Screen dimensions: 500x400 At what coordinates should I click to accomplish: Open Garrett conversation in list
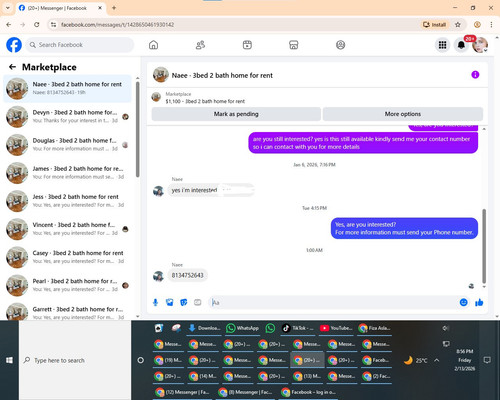(67, 311)
